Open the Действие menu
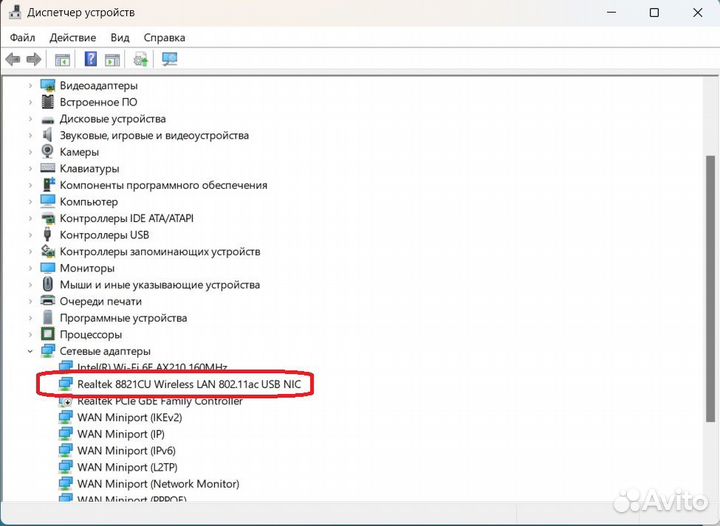 click(73, 38)
